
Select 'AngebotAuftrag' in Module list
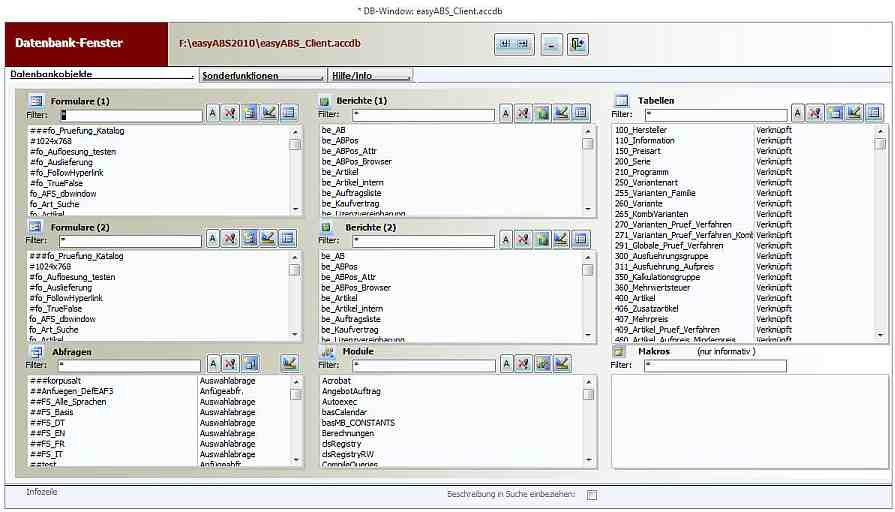(351, 392)
